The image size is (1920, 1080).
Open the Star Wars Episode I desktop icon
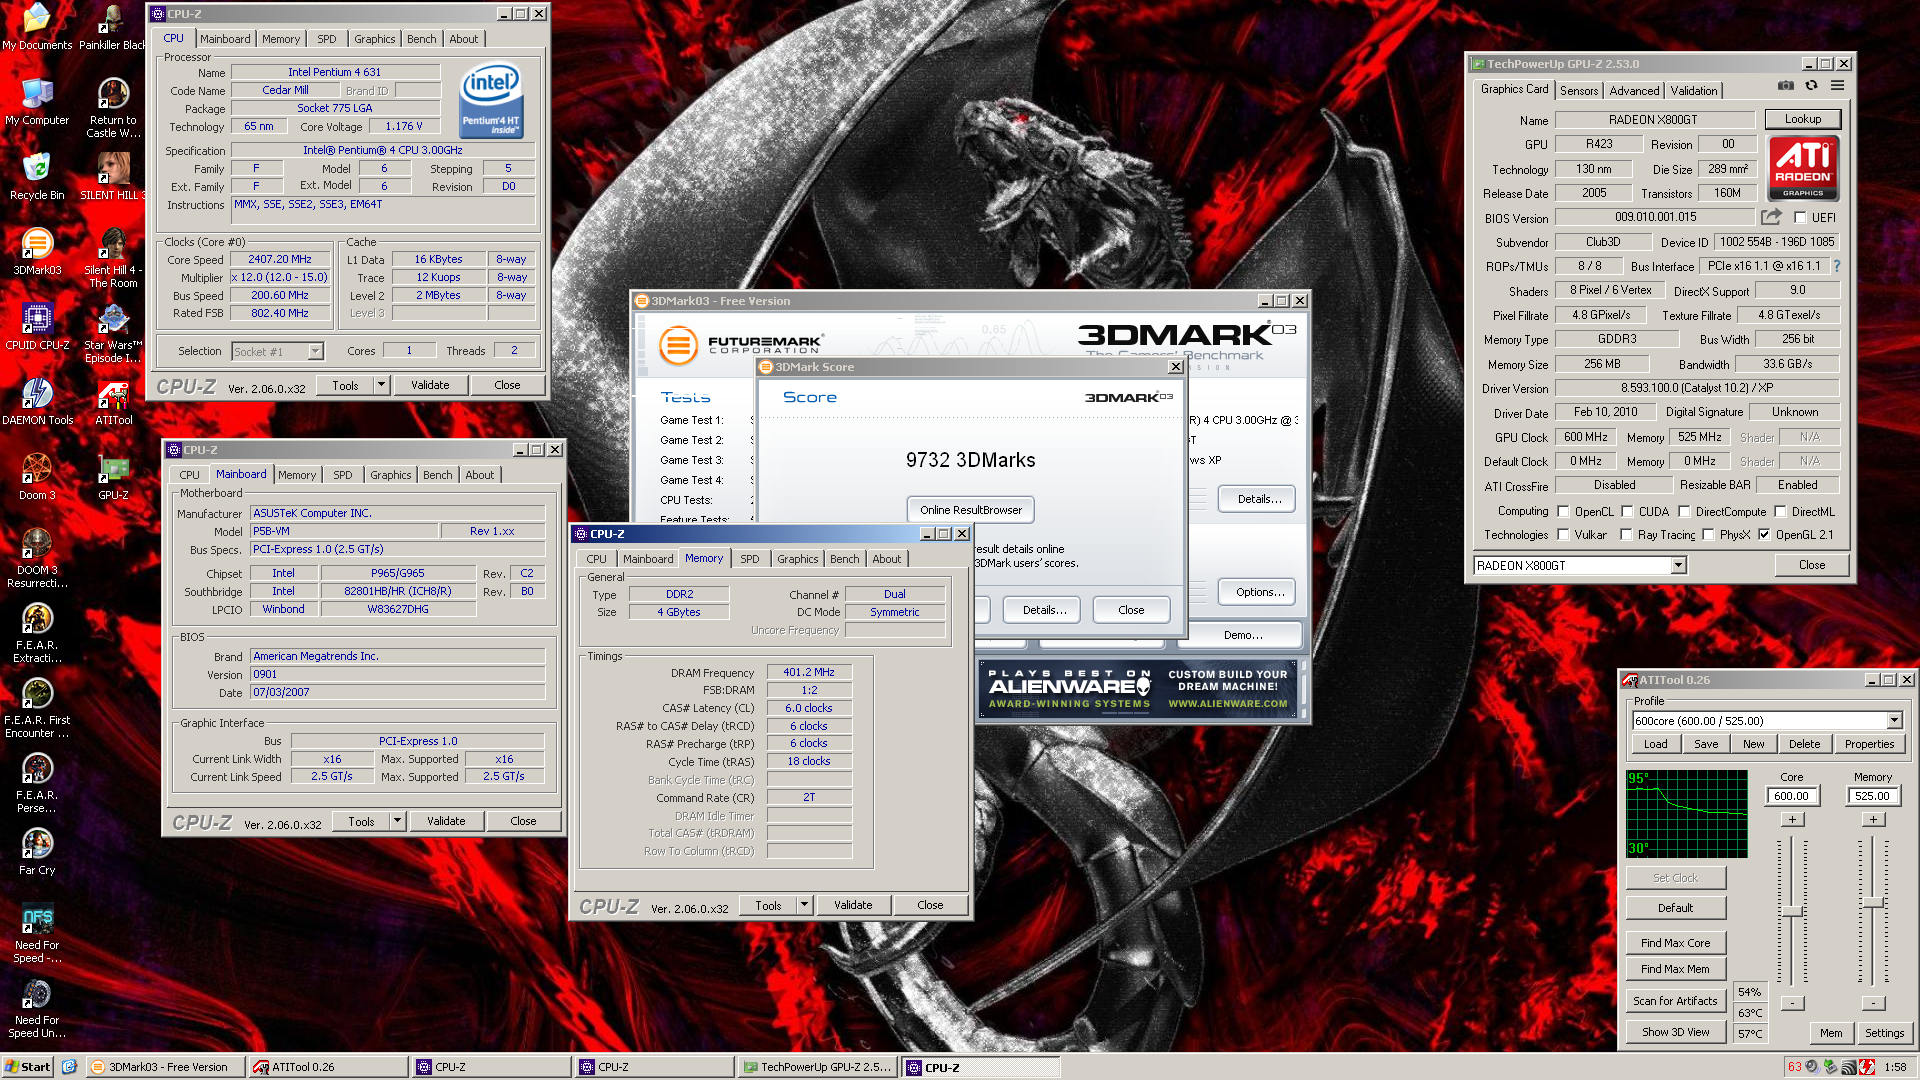(113, 333)
